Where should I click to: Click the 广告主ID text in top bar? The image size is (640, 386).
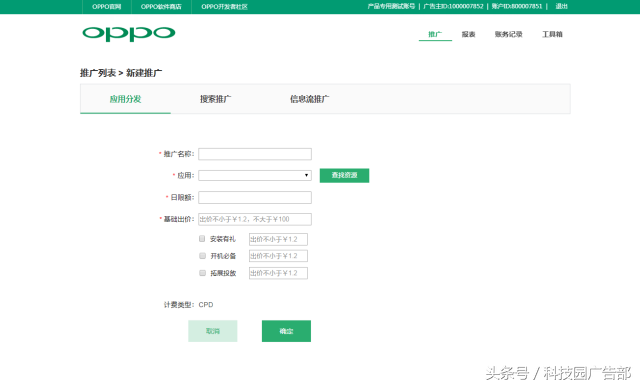453,6
